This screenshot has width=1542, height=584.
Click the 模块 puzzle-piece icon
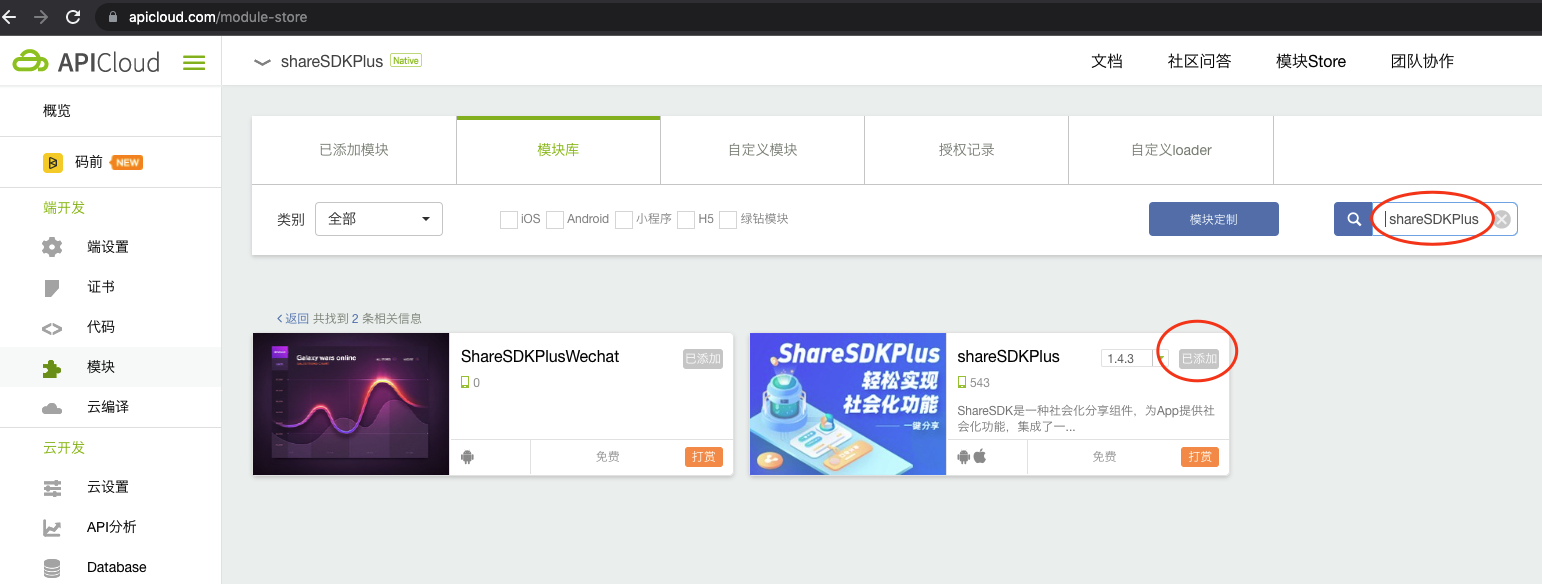(52, 368)
